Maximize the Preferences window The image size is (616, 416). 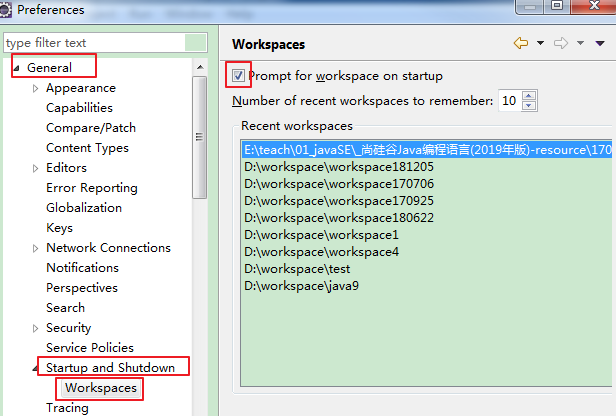[x=557, y=6]
